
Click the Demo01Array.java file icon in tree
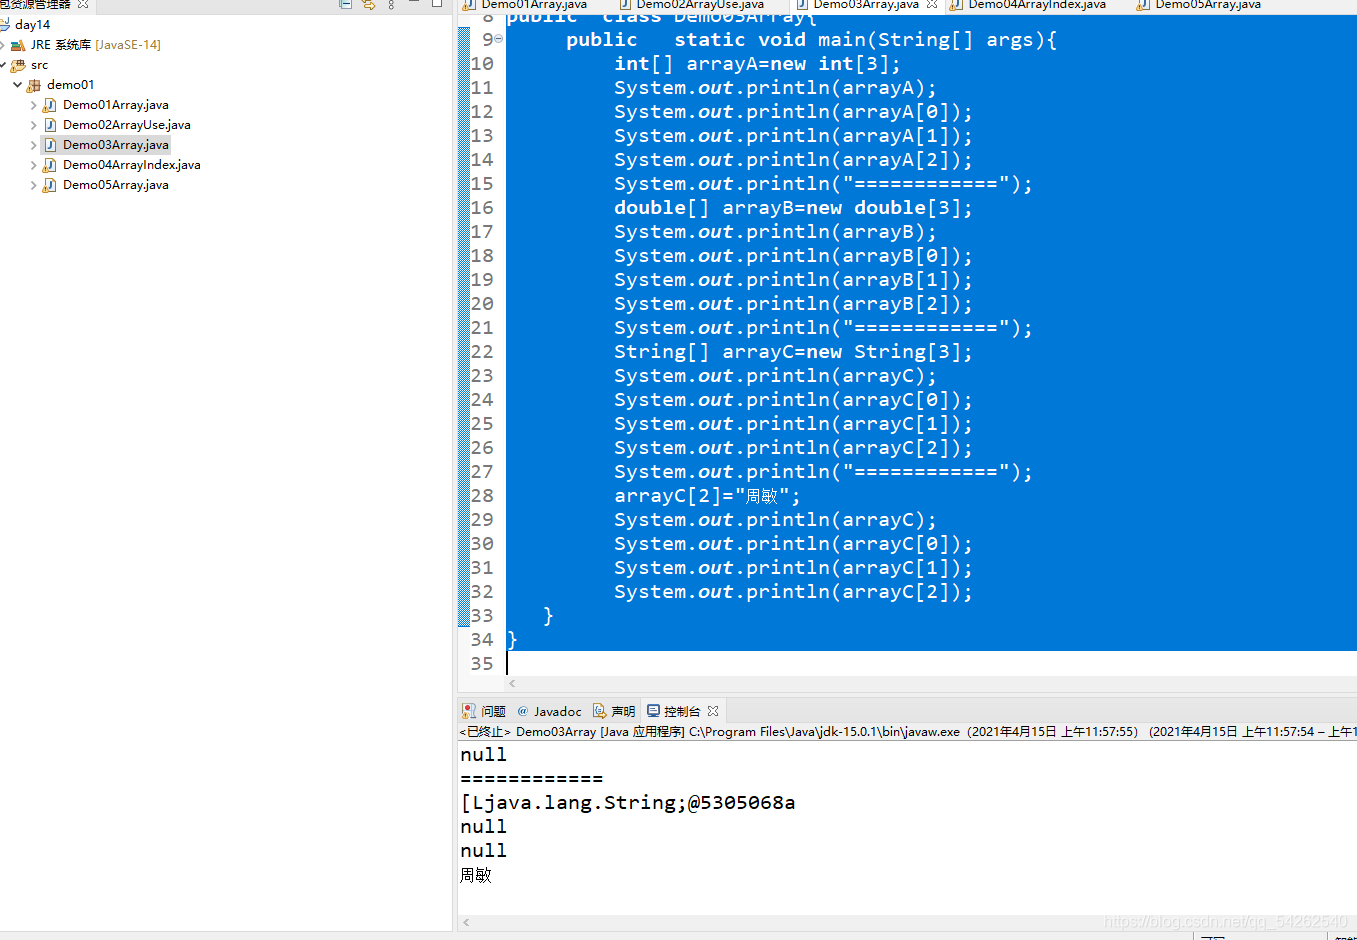[50, 105]
